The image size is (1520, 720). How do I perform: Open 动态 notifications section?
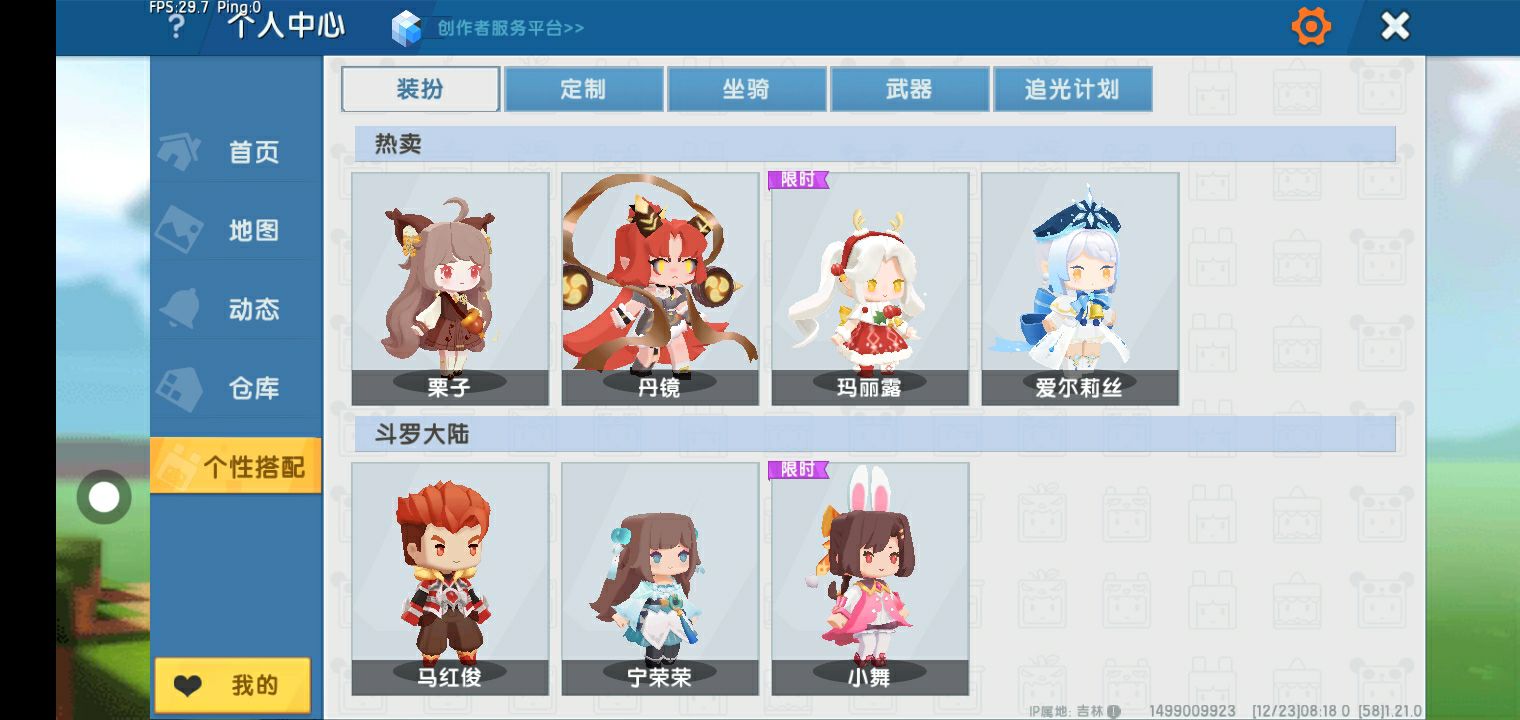click(x=236, y=309)
